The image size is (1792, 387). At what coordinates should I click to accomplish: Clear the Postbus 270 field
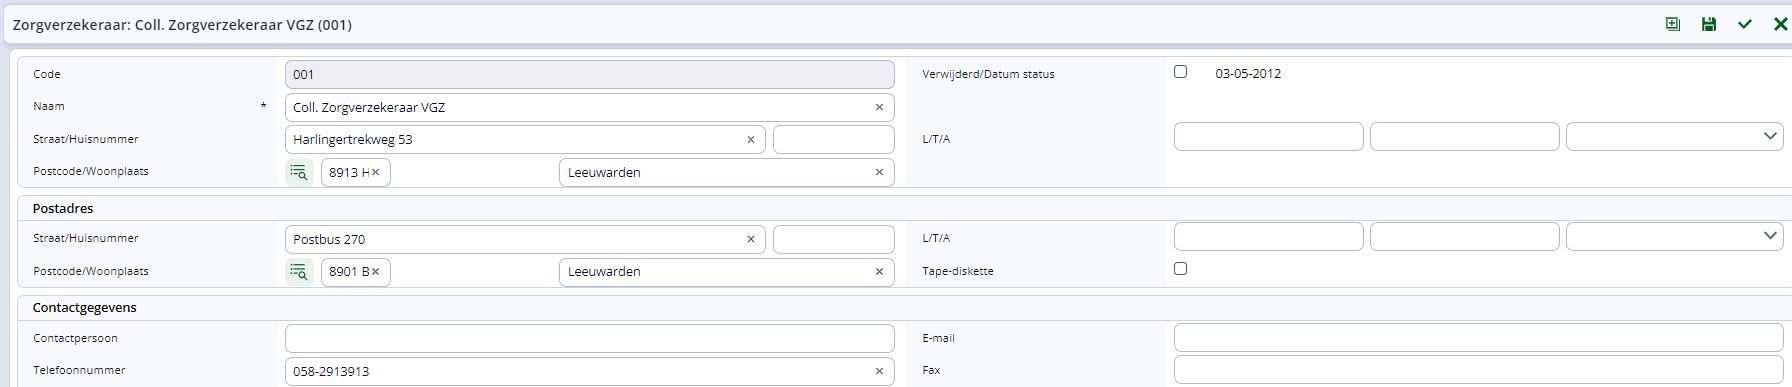[x=751, y=239]
